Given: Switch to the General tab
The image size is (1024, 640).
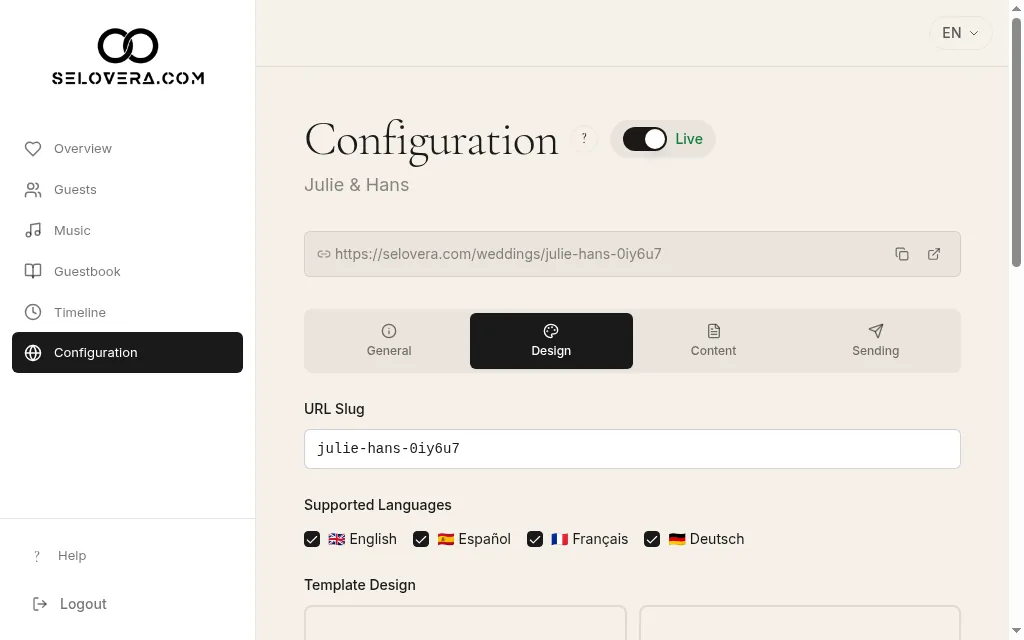Looking at the screenshot, I should coord(389,341).
